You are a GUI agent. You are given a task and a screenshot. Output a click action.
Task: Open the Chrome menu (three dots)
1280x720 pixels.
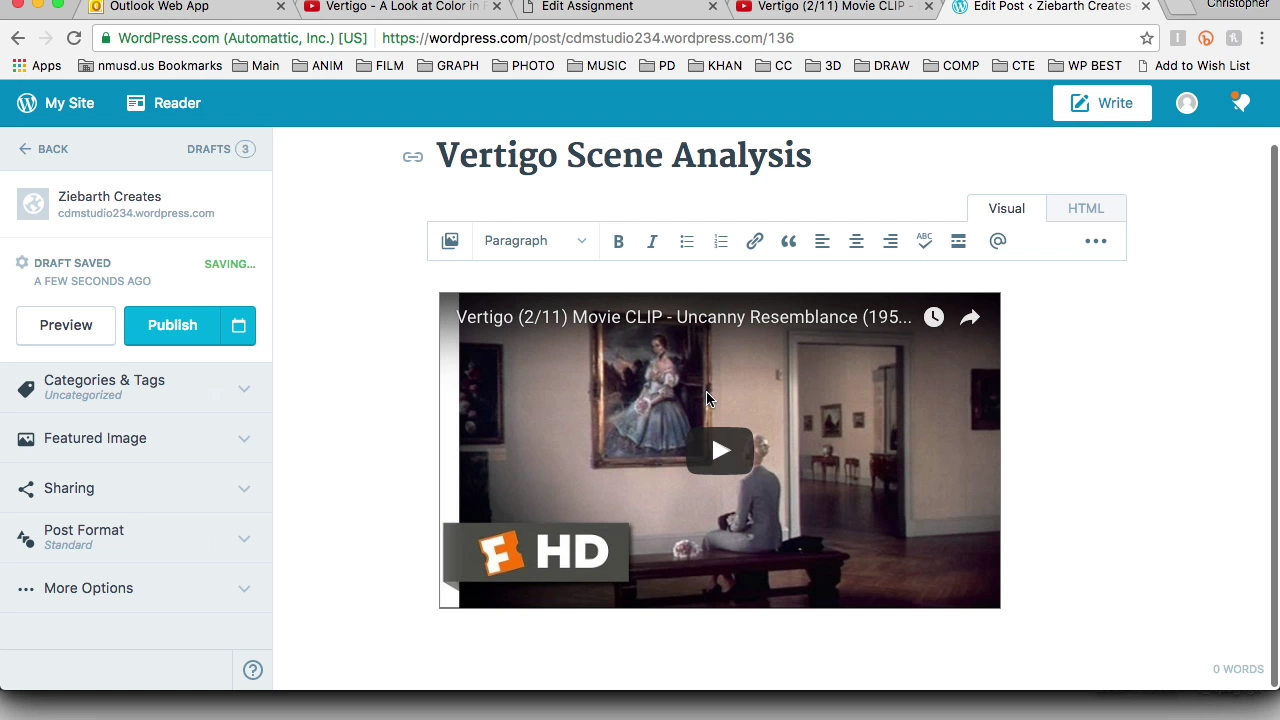1262,38
